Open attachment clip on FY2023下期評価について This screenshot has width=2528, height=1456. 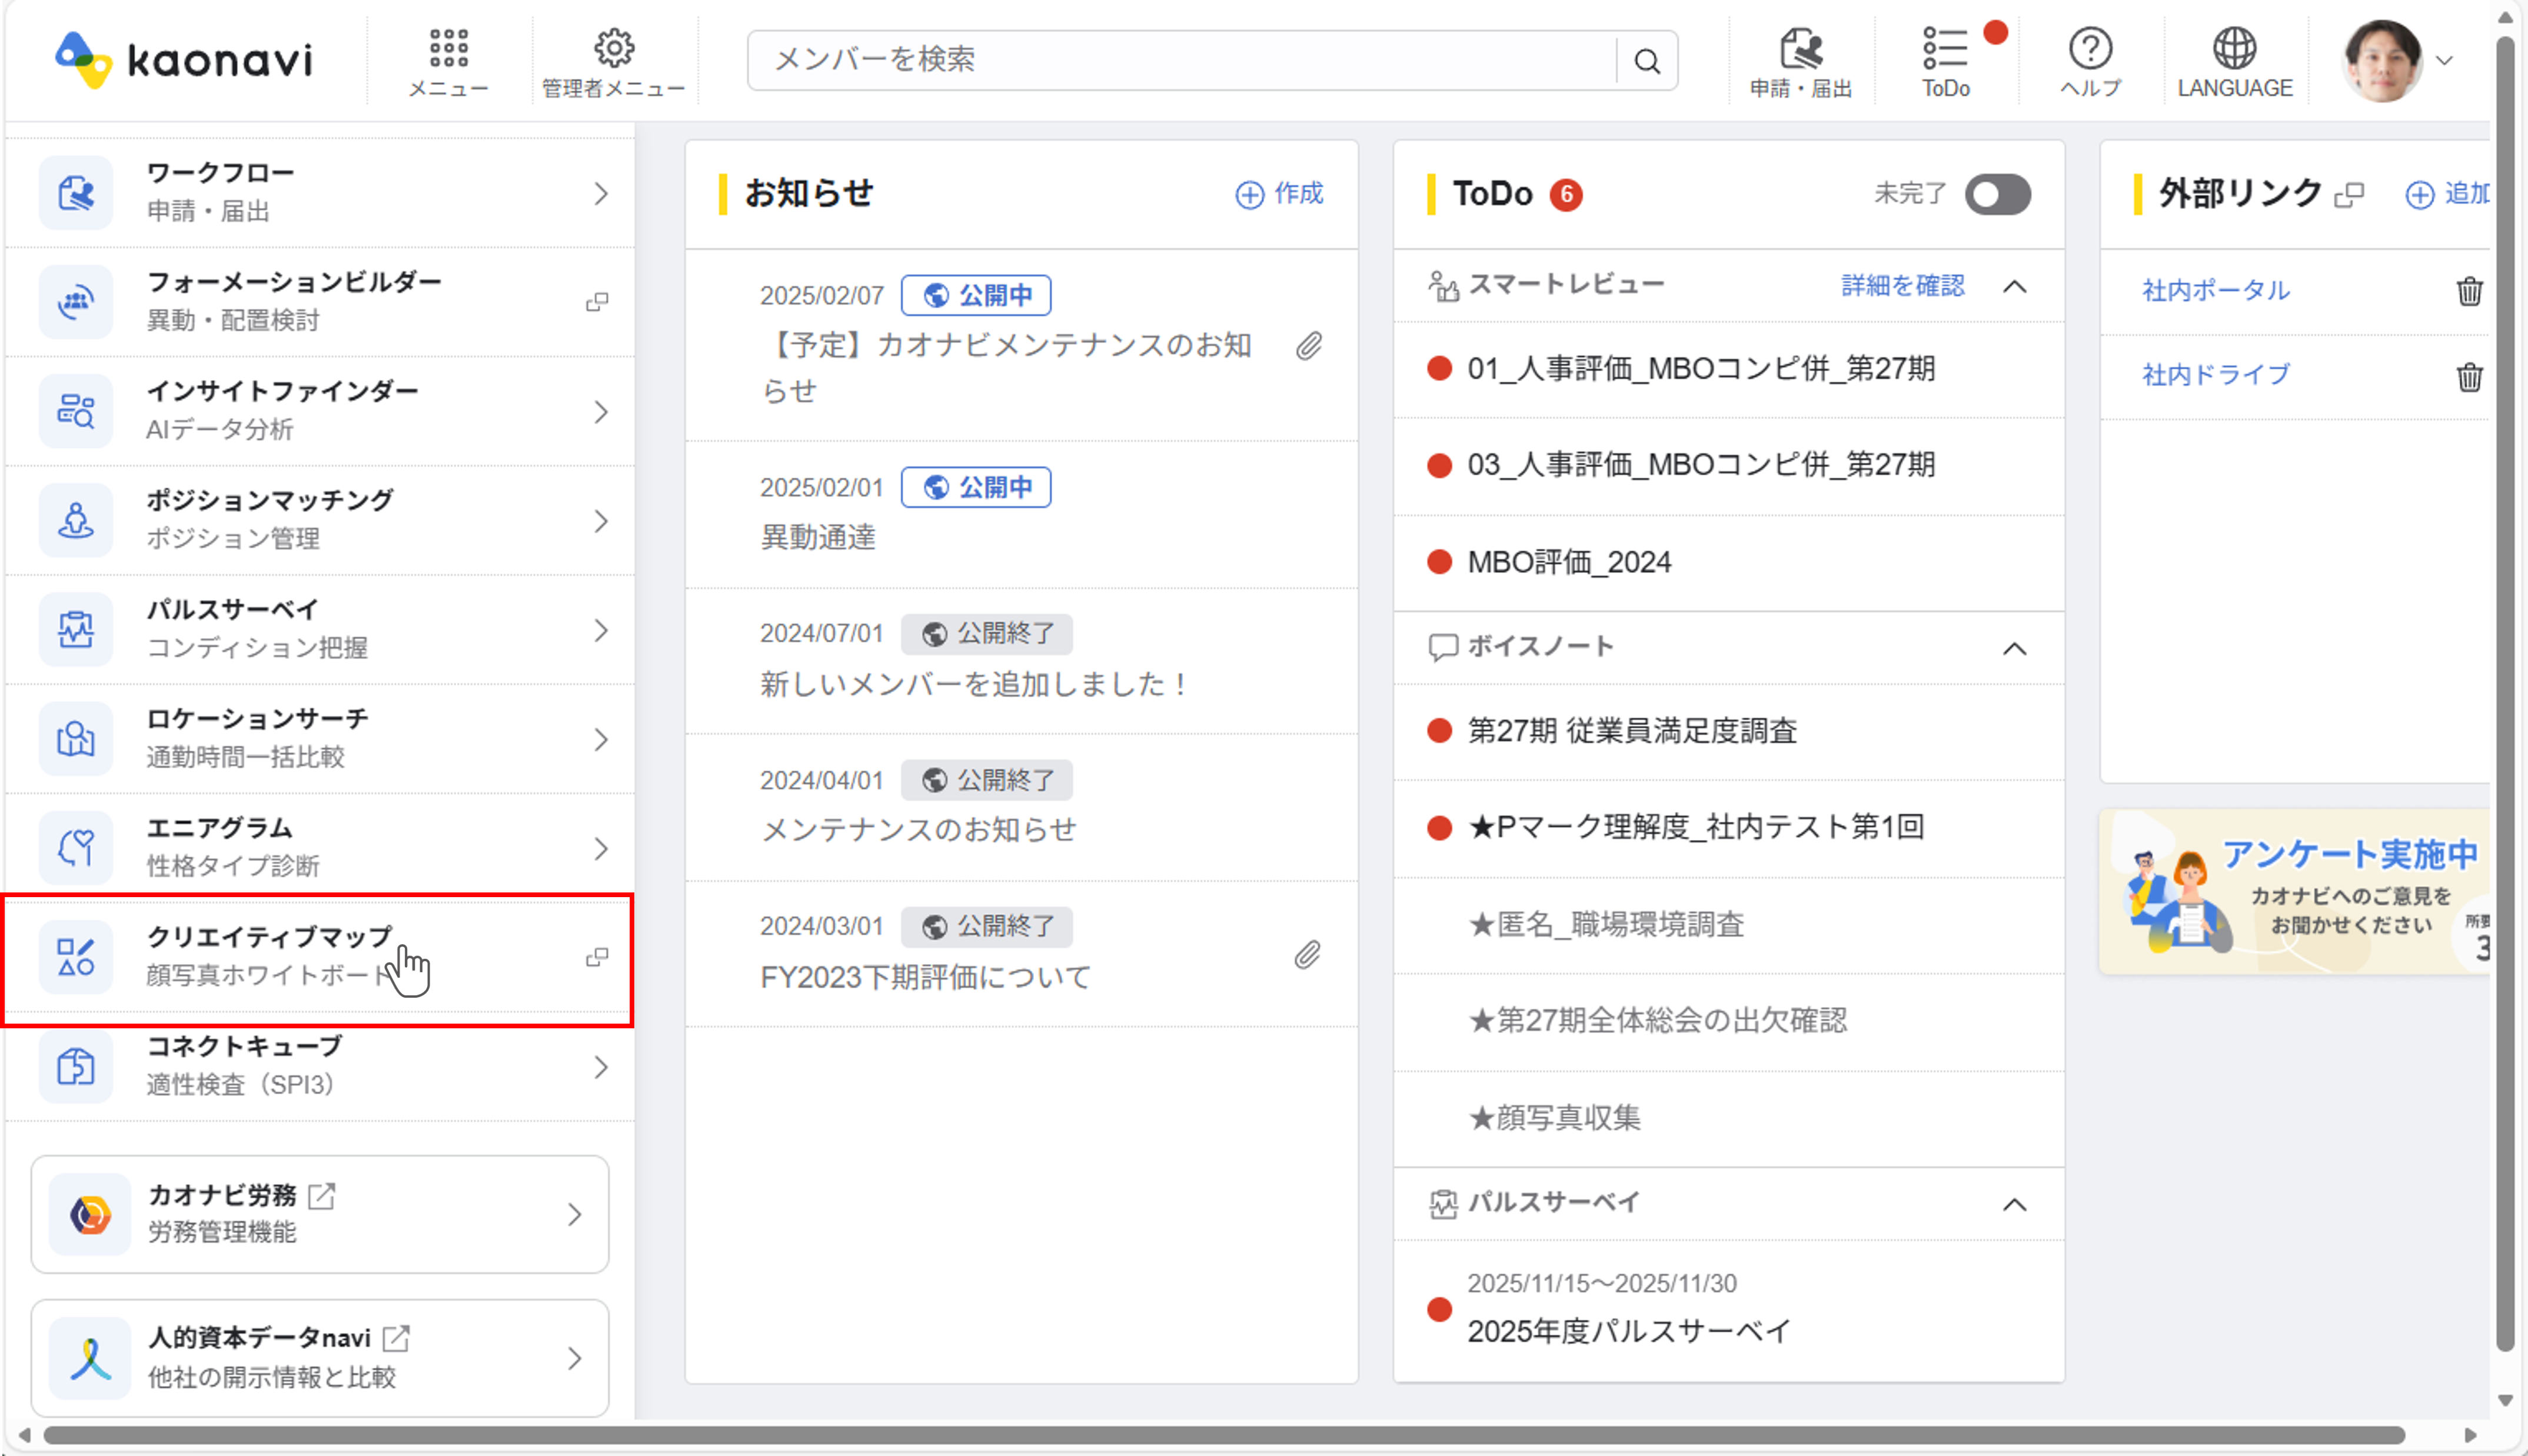[1307, 955]
